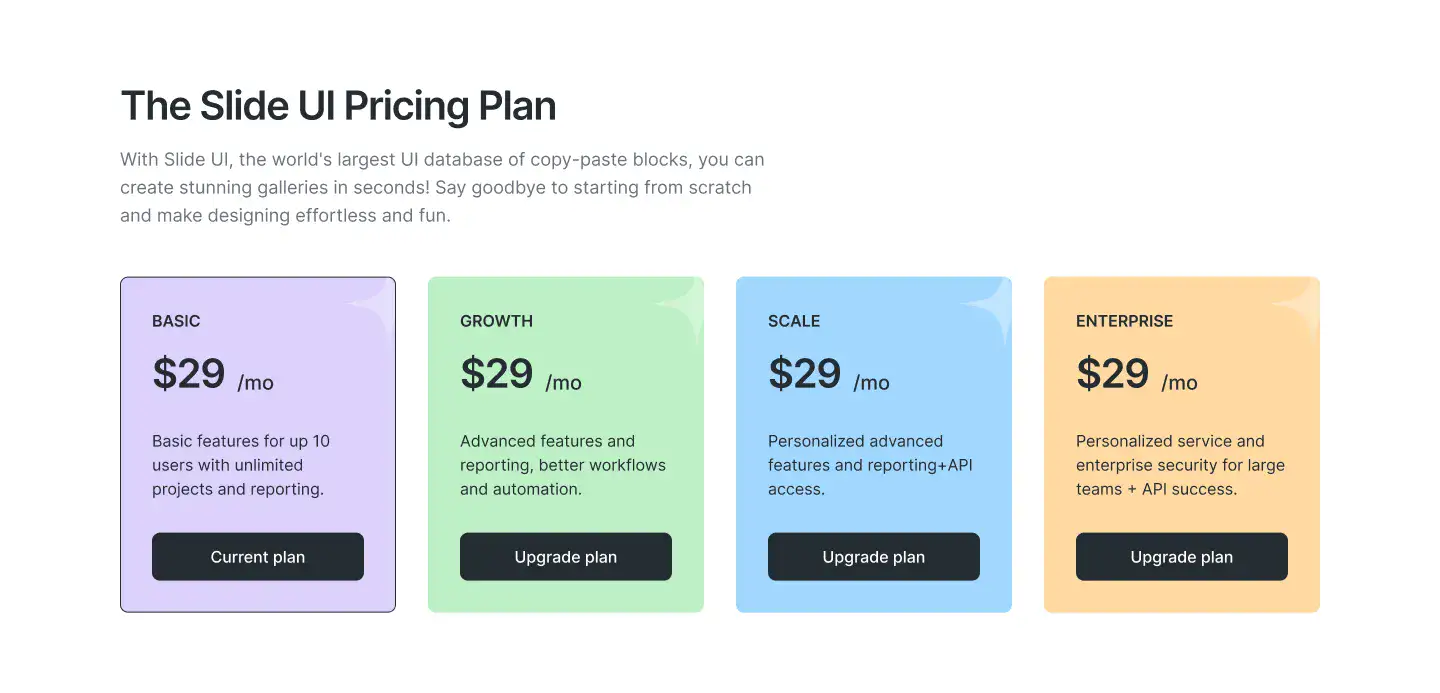
Task: Click the Basic plan description text
Action: 240,465
